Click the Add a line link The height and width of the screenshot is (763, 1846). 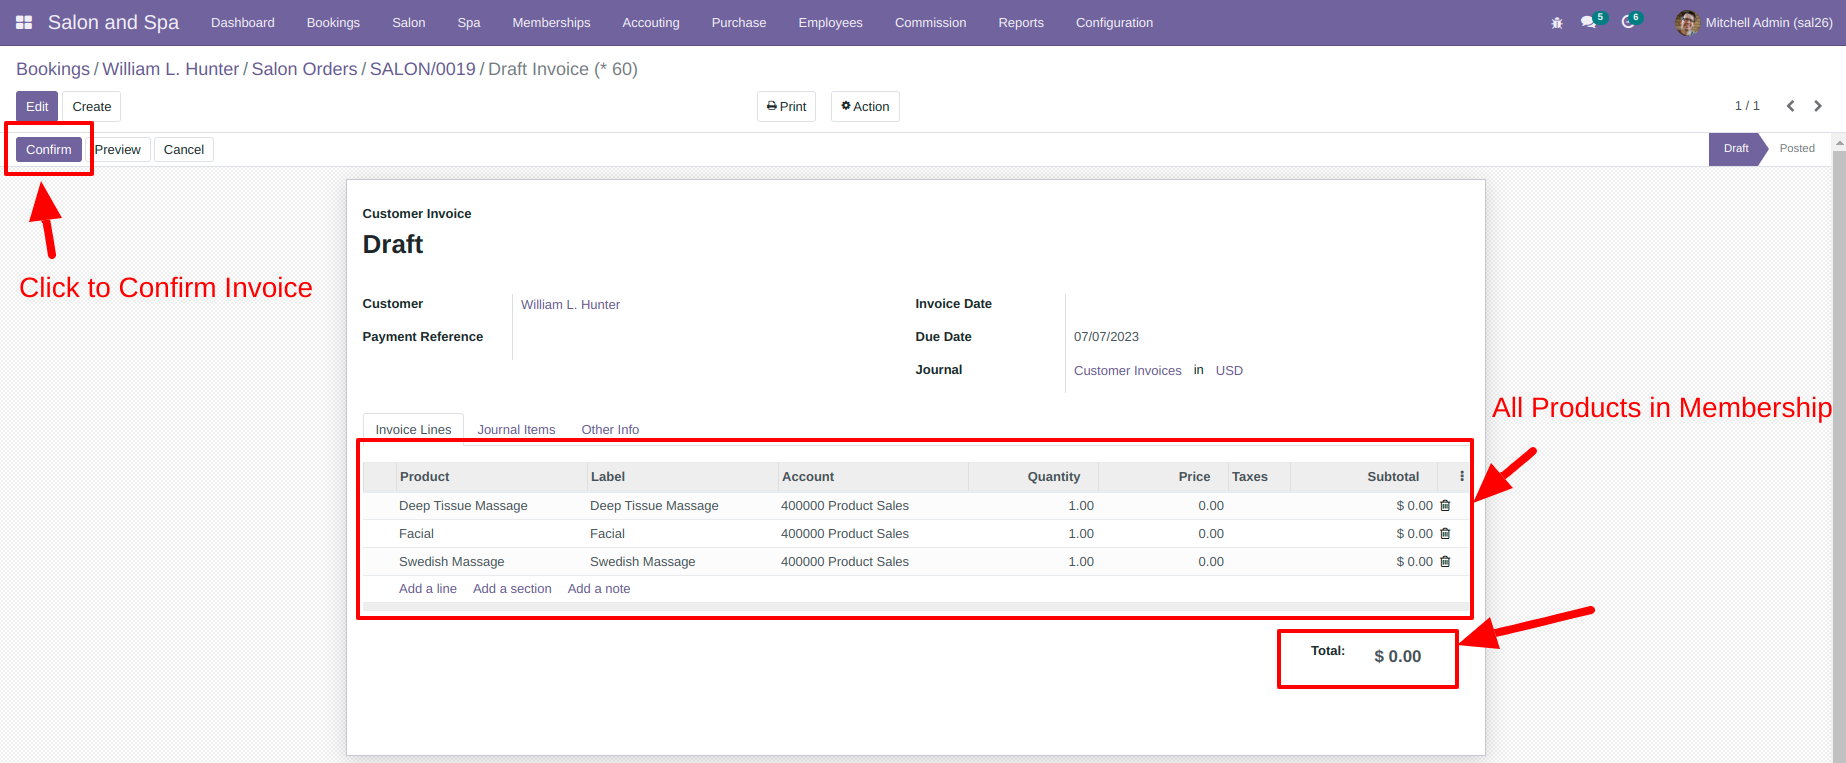pos(428,589)
